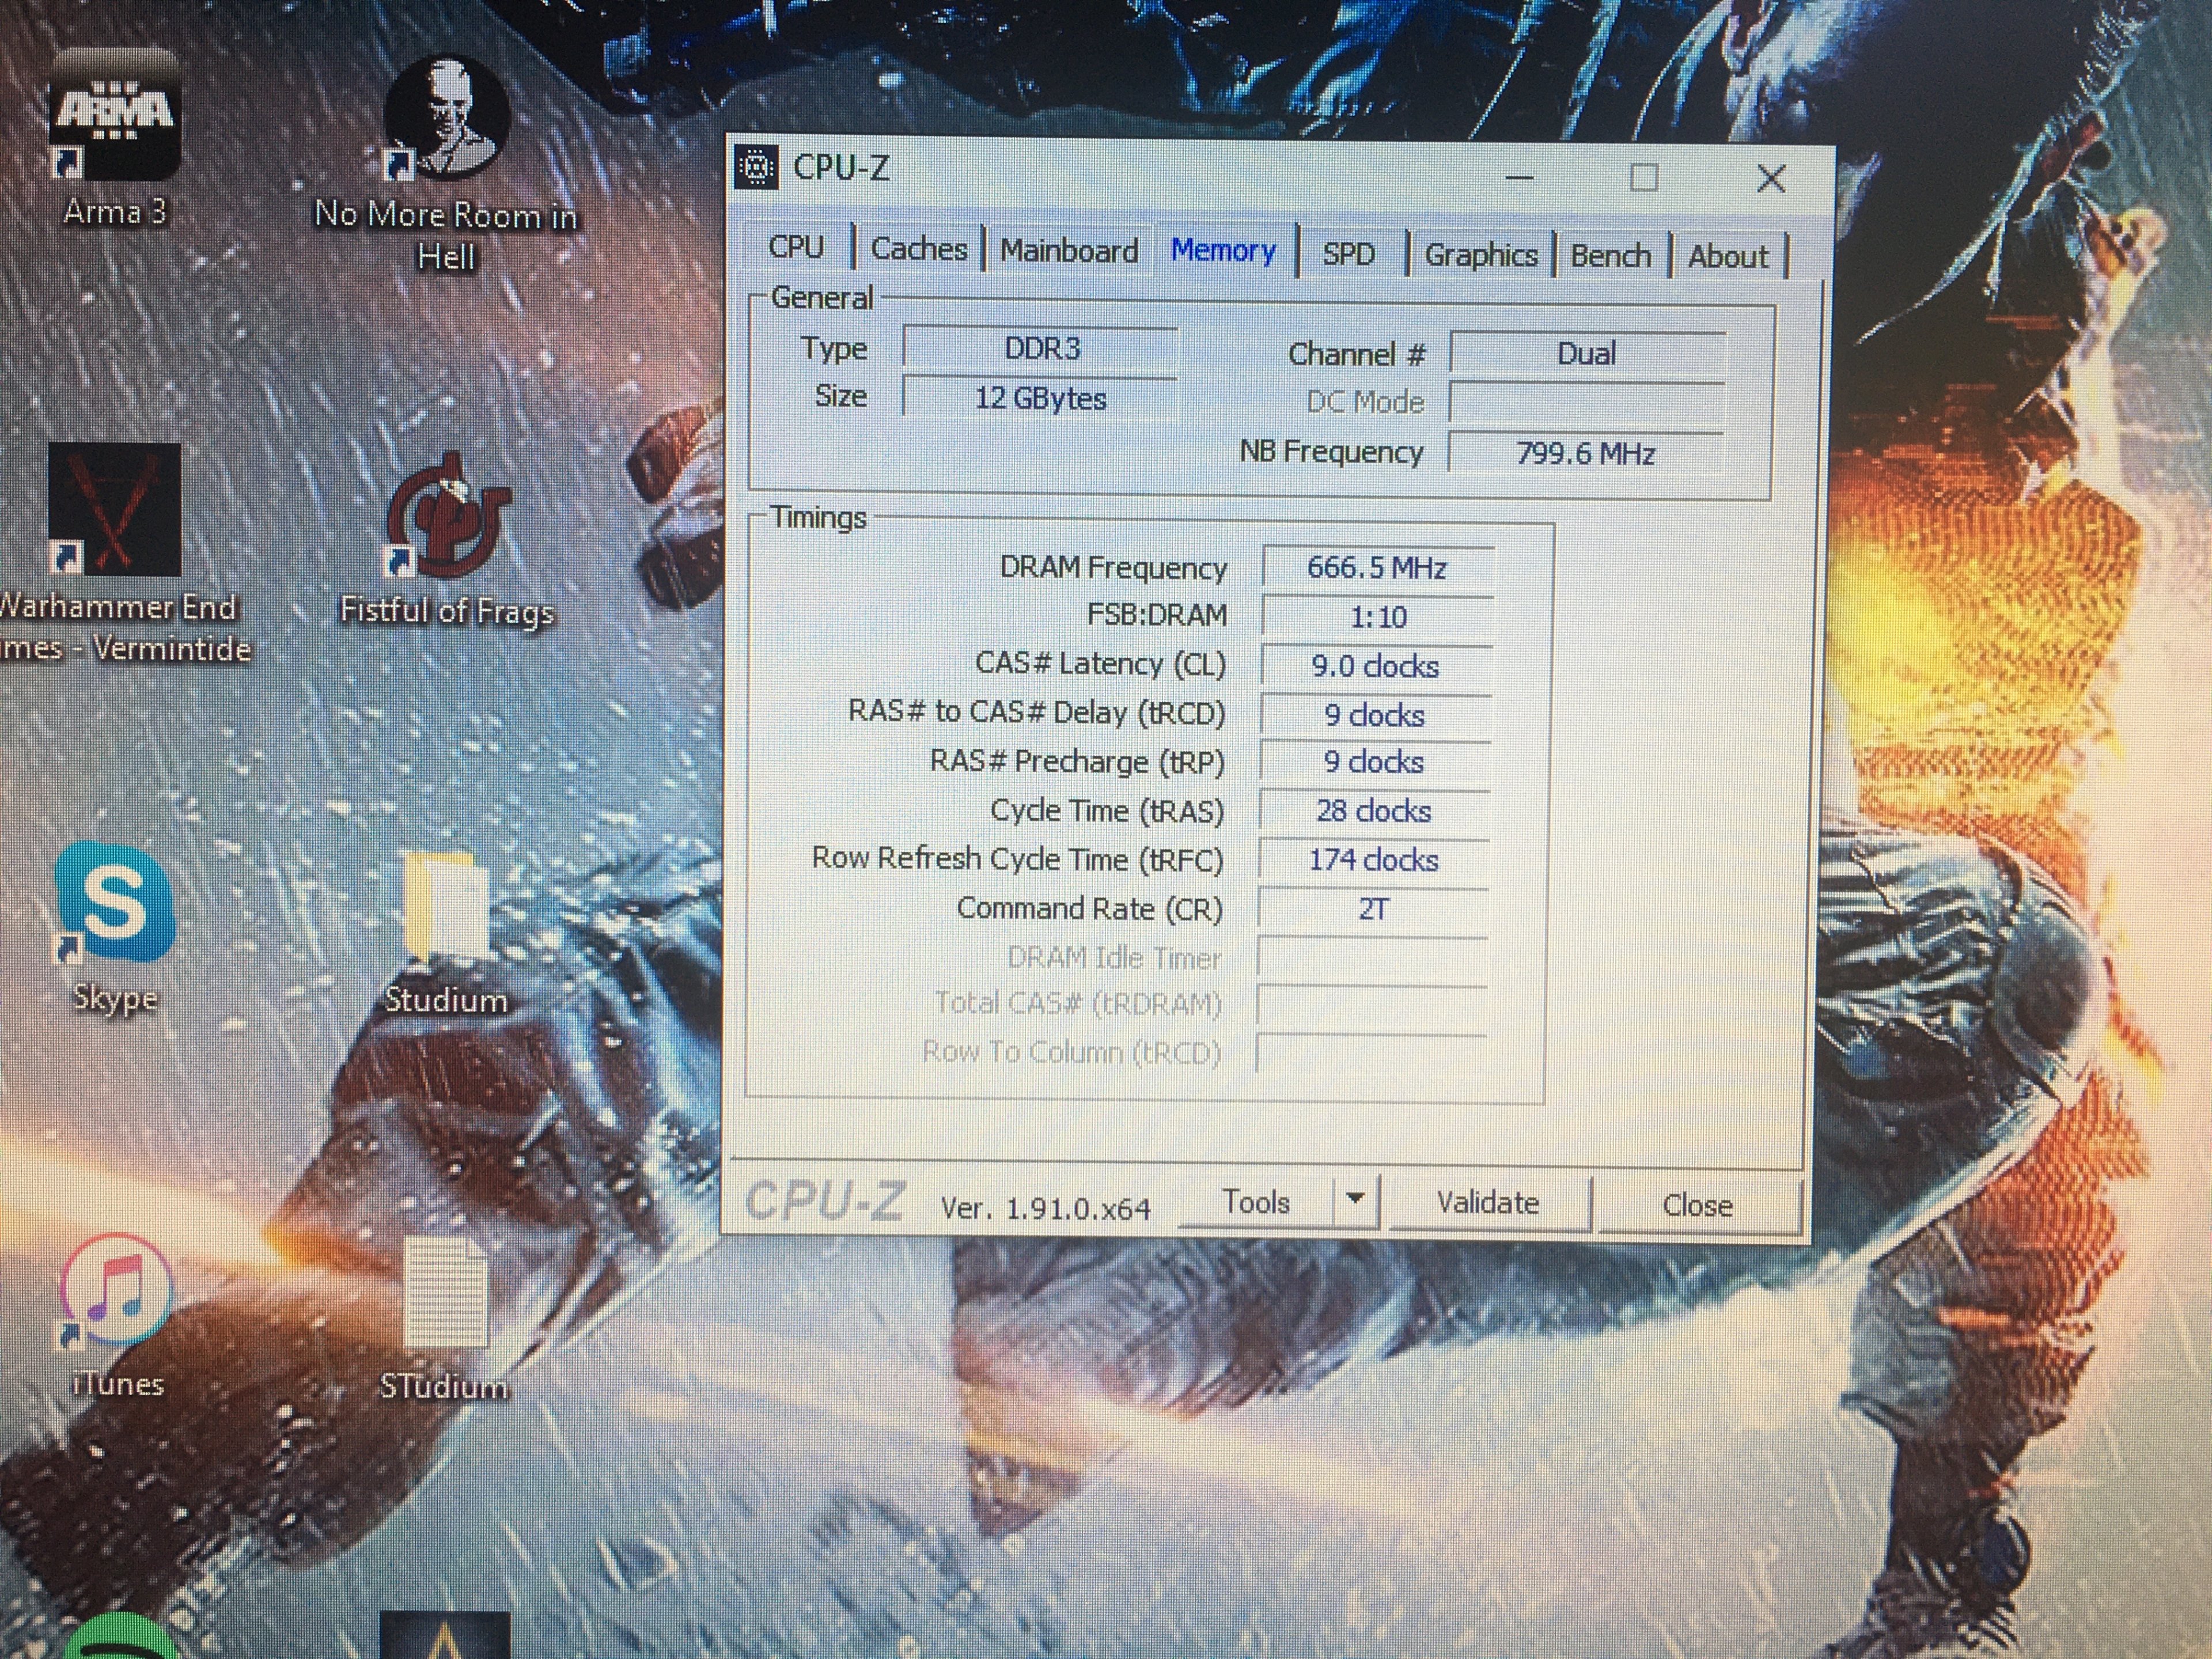Select the Graphics tab
Viewport: 2212px width, 1659px height.
(x=1480, y=255)
